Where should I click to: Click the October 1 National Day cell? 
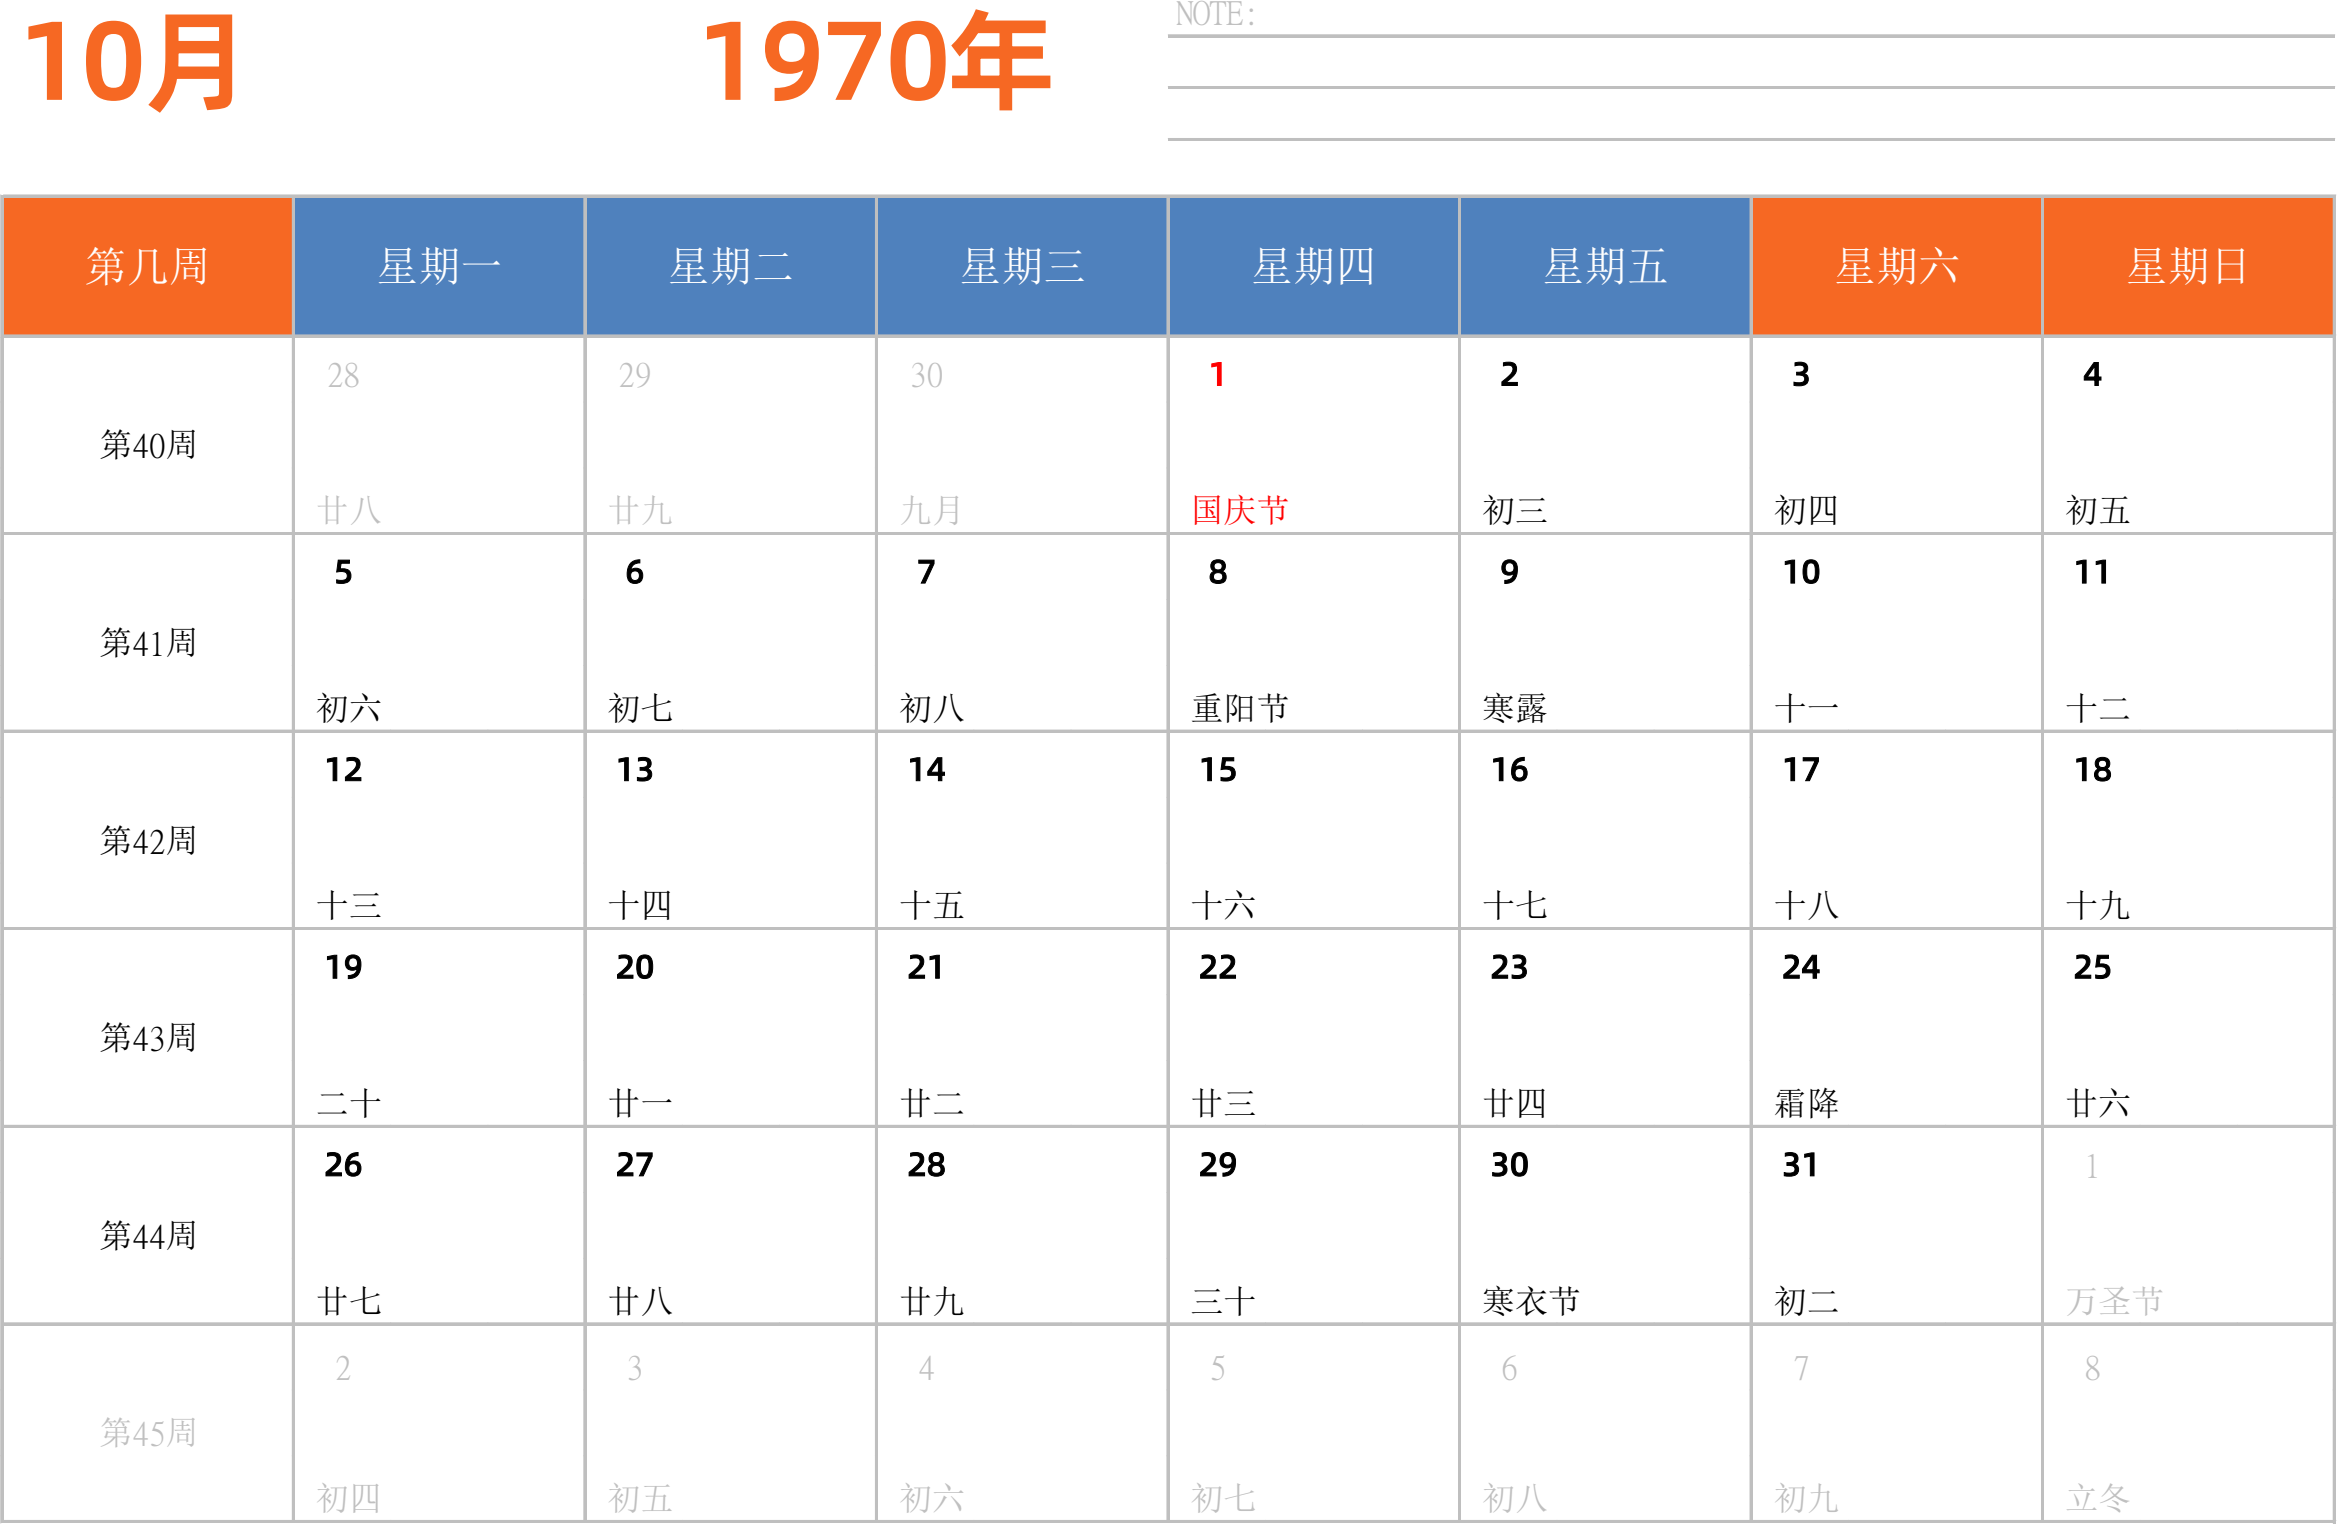tap(1313, 436)
